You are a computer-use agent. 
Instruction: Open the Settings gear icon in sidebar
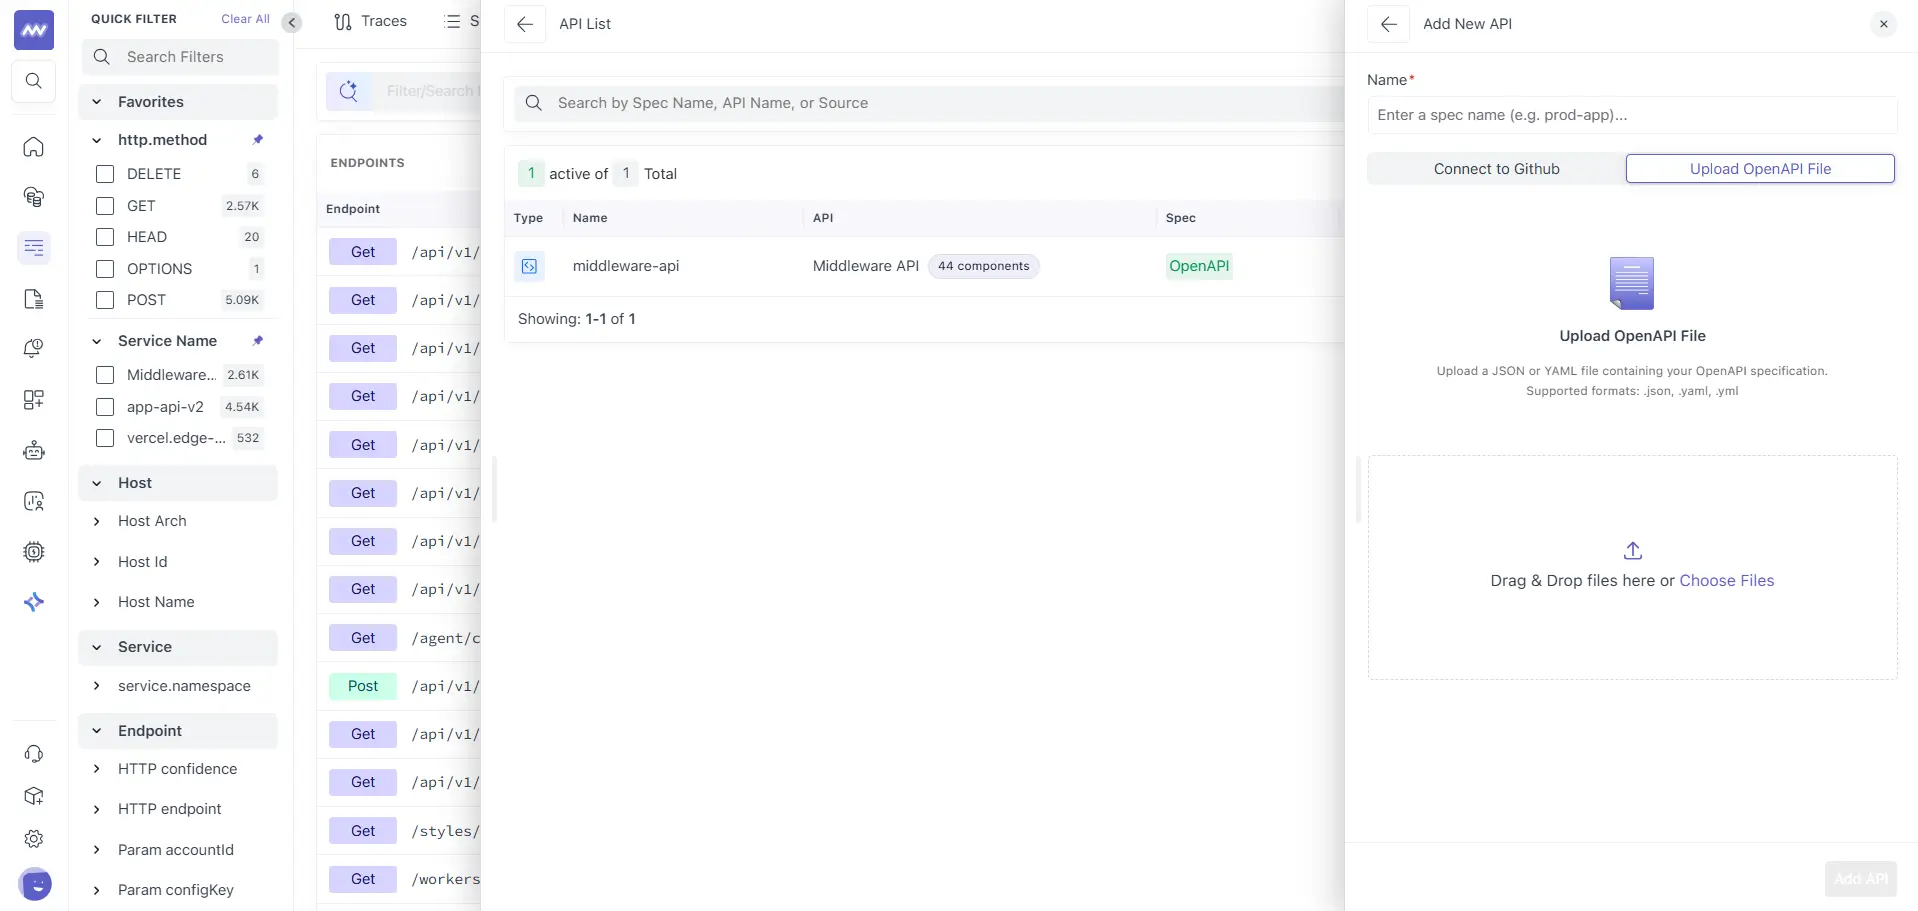[x=33, y=838]
